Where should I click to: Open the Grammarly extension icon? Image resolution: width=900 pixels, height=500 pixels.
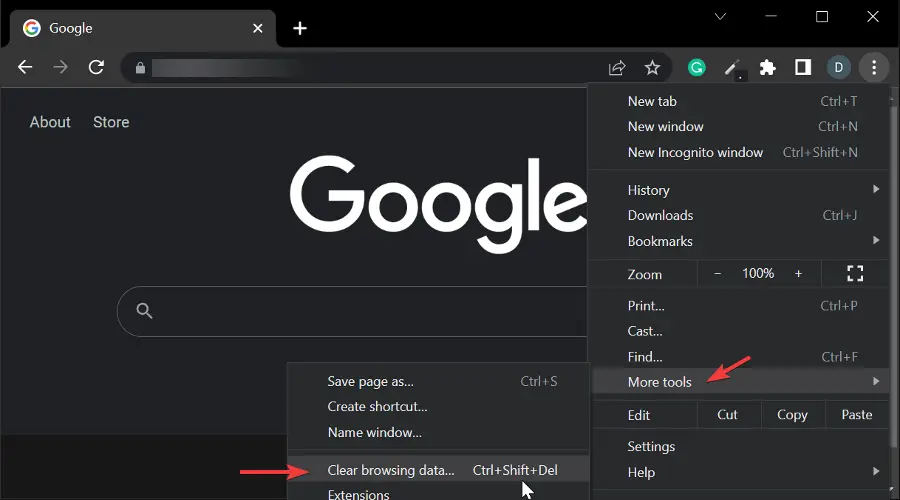coord(696,68)
